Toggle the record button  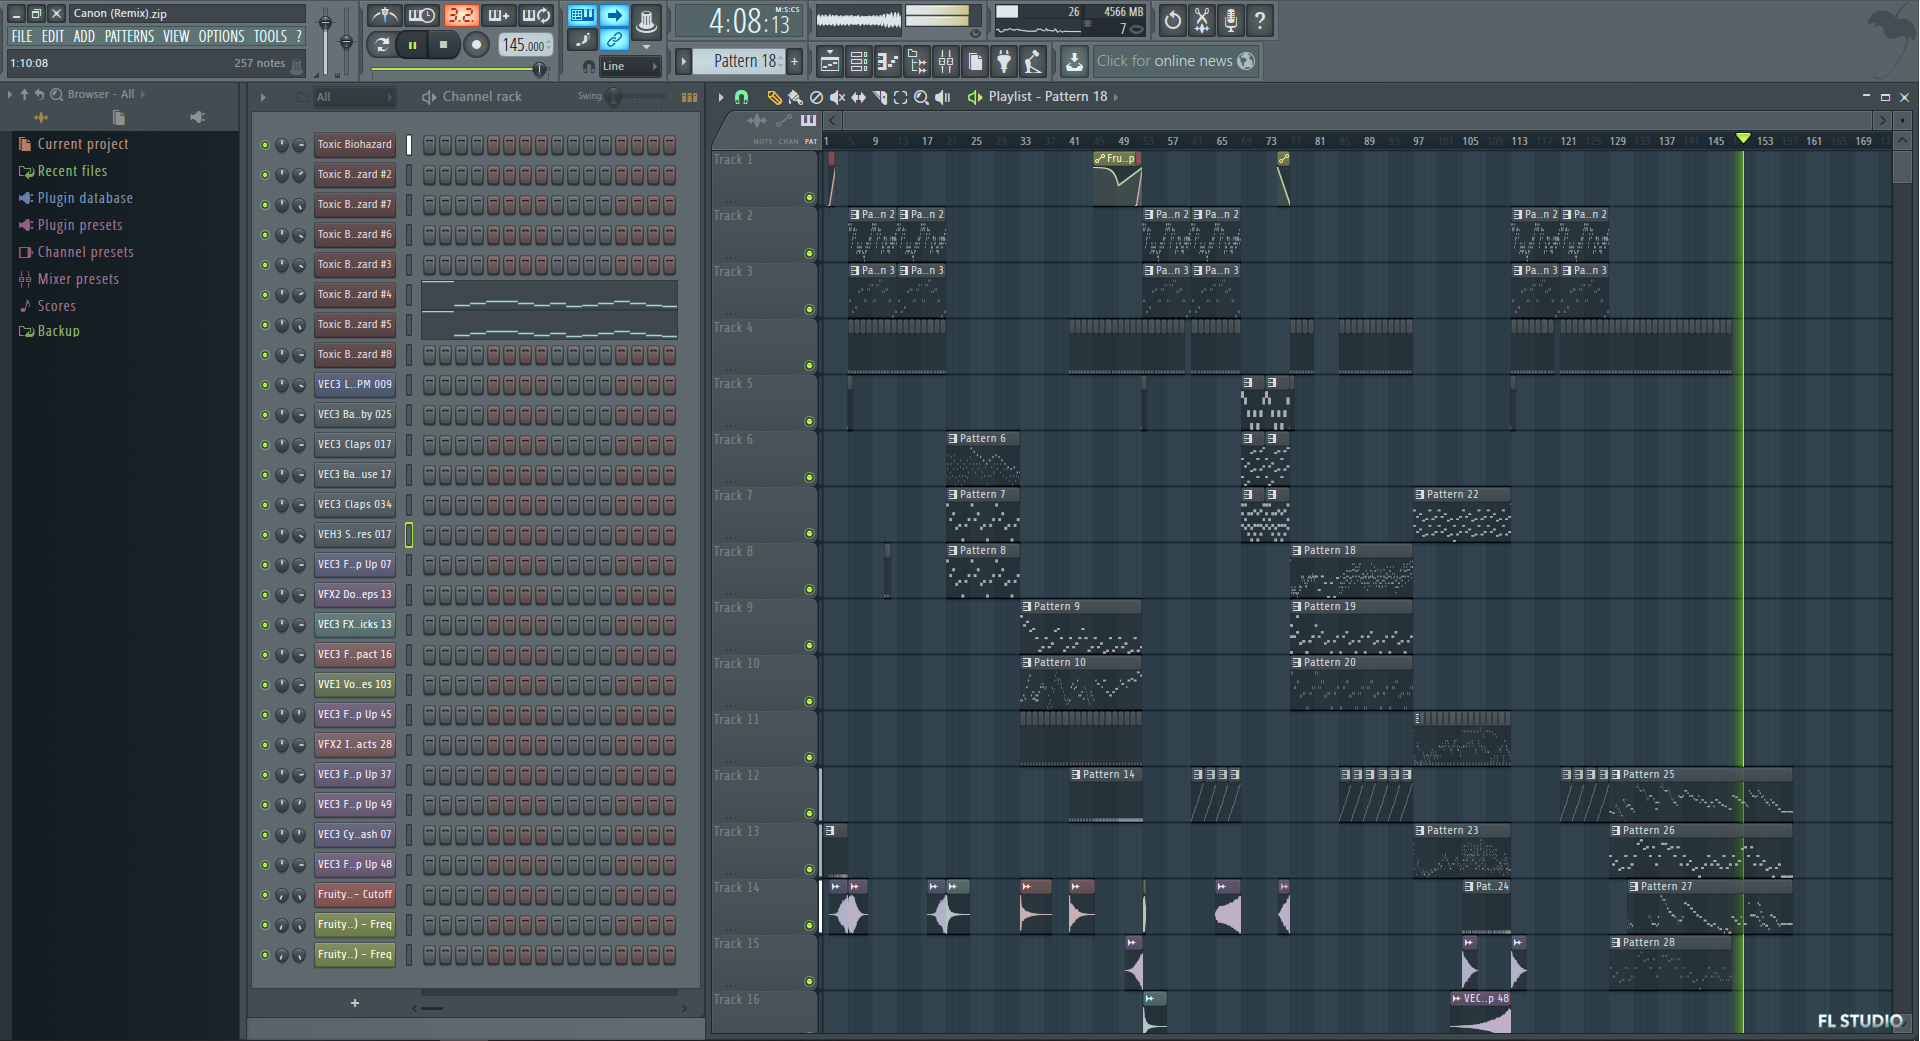[477, 44]
